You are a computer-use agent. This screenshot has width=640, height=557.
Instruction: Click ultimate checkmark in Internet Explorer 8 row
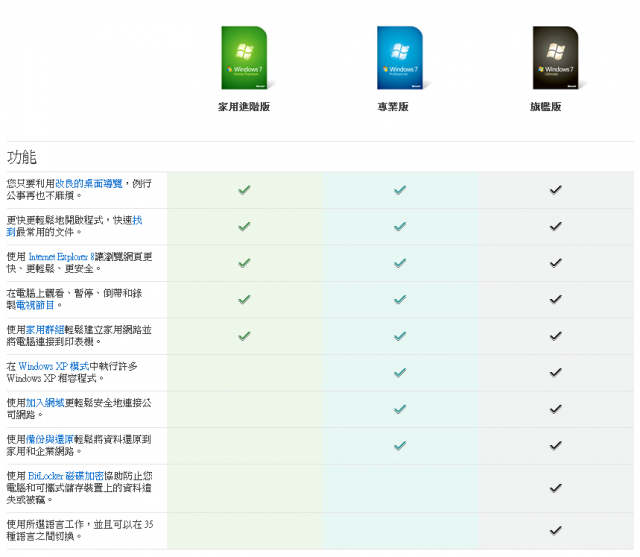(x=556, y=263)
